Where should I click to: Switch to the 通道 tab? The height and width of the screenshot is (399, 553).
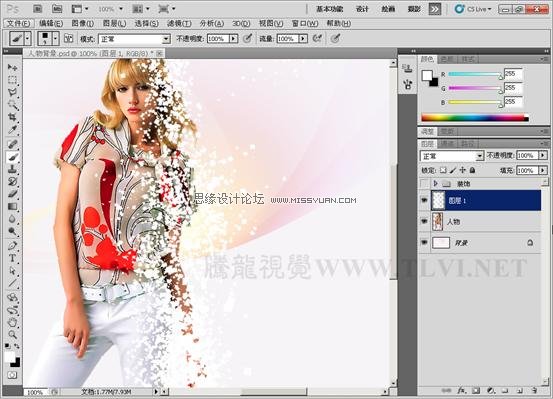click(447, 144)
